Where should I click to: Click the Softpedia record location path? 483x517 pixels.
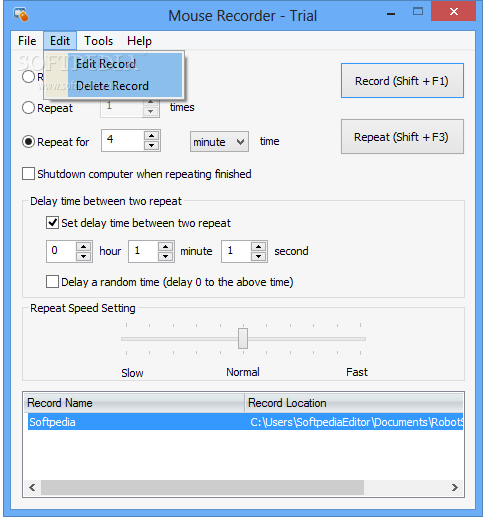[x=356, y=422]
